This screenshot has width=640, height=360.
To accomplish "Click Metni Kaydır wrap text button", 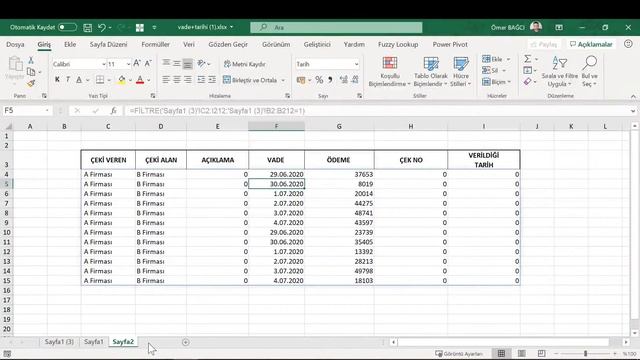I will 245,64.
